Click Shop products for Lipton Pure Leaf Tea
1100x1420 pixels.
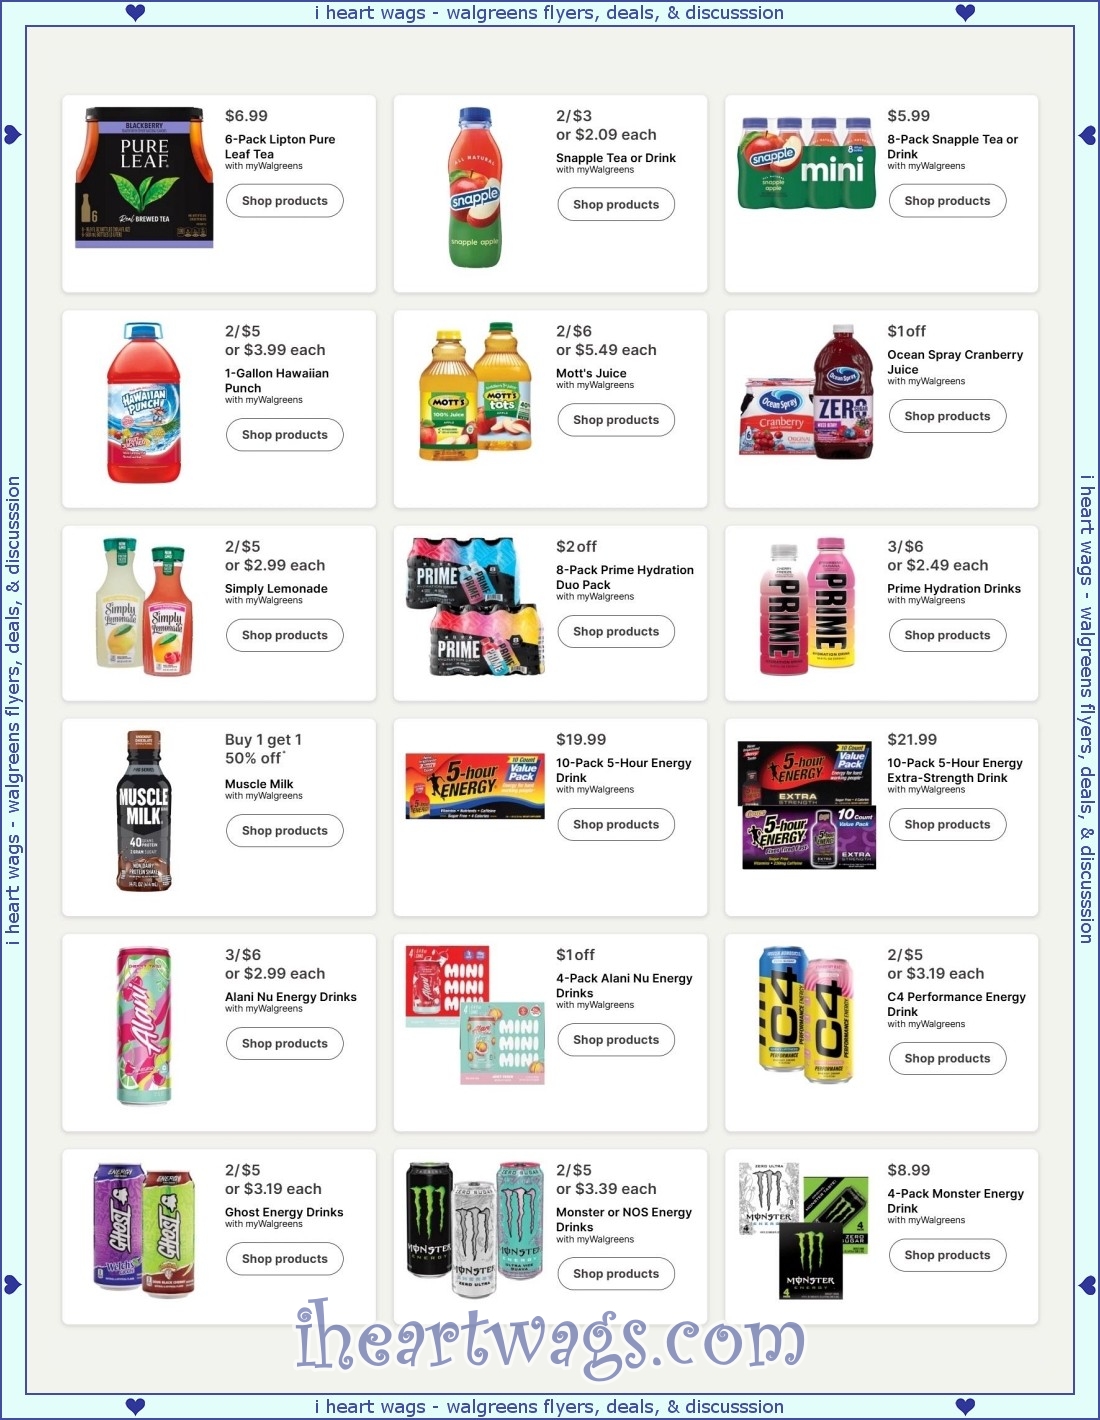click(285, 201)
